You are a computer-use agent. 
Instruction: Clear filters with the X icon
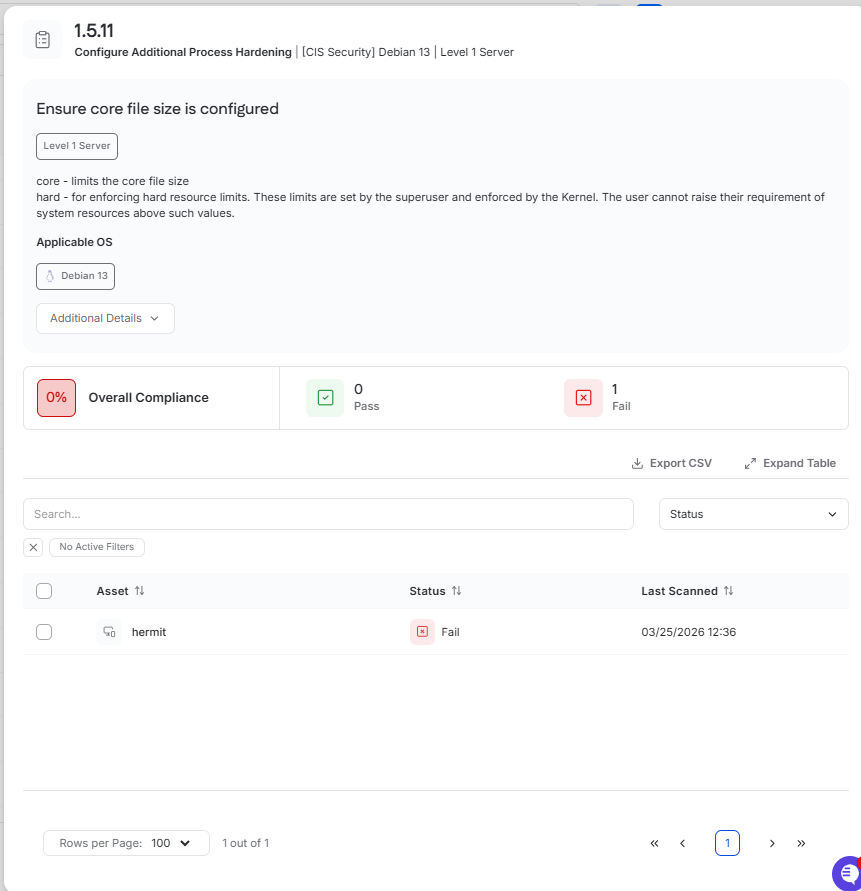tap(33, 547)
